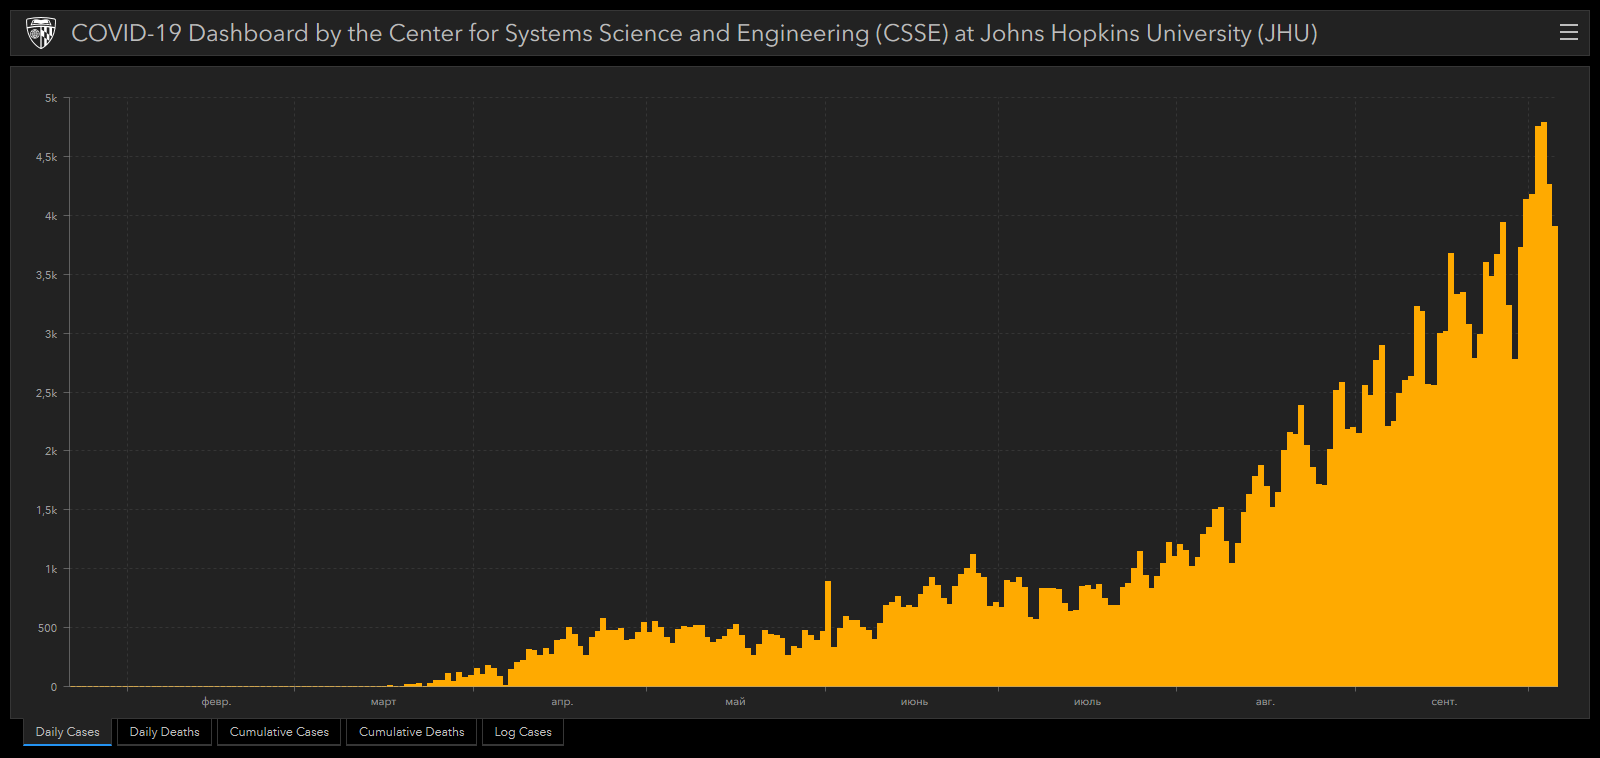This screenshot has width=1600, height=758.
Task: Select the Cumulative Cases tab
Action: [x=279, y=732]
